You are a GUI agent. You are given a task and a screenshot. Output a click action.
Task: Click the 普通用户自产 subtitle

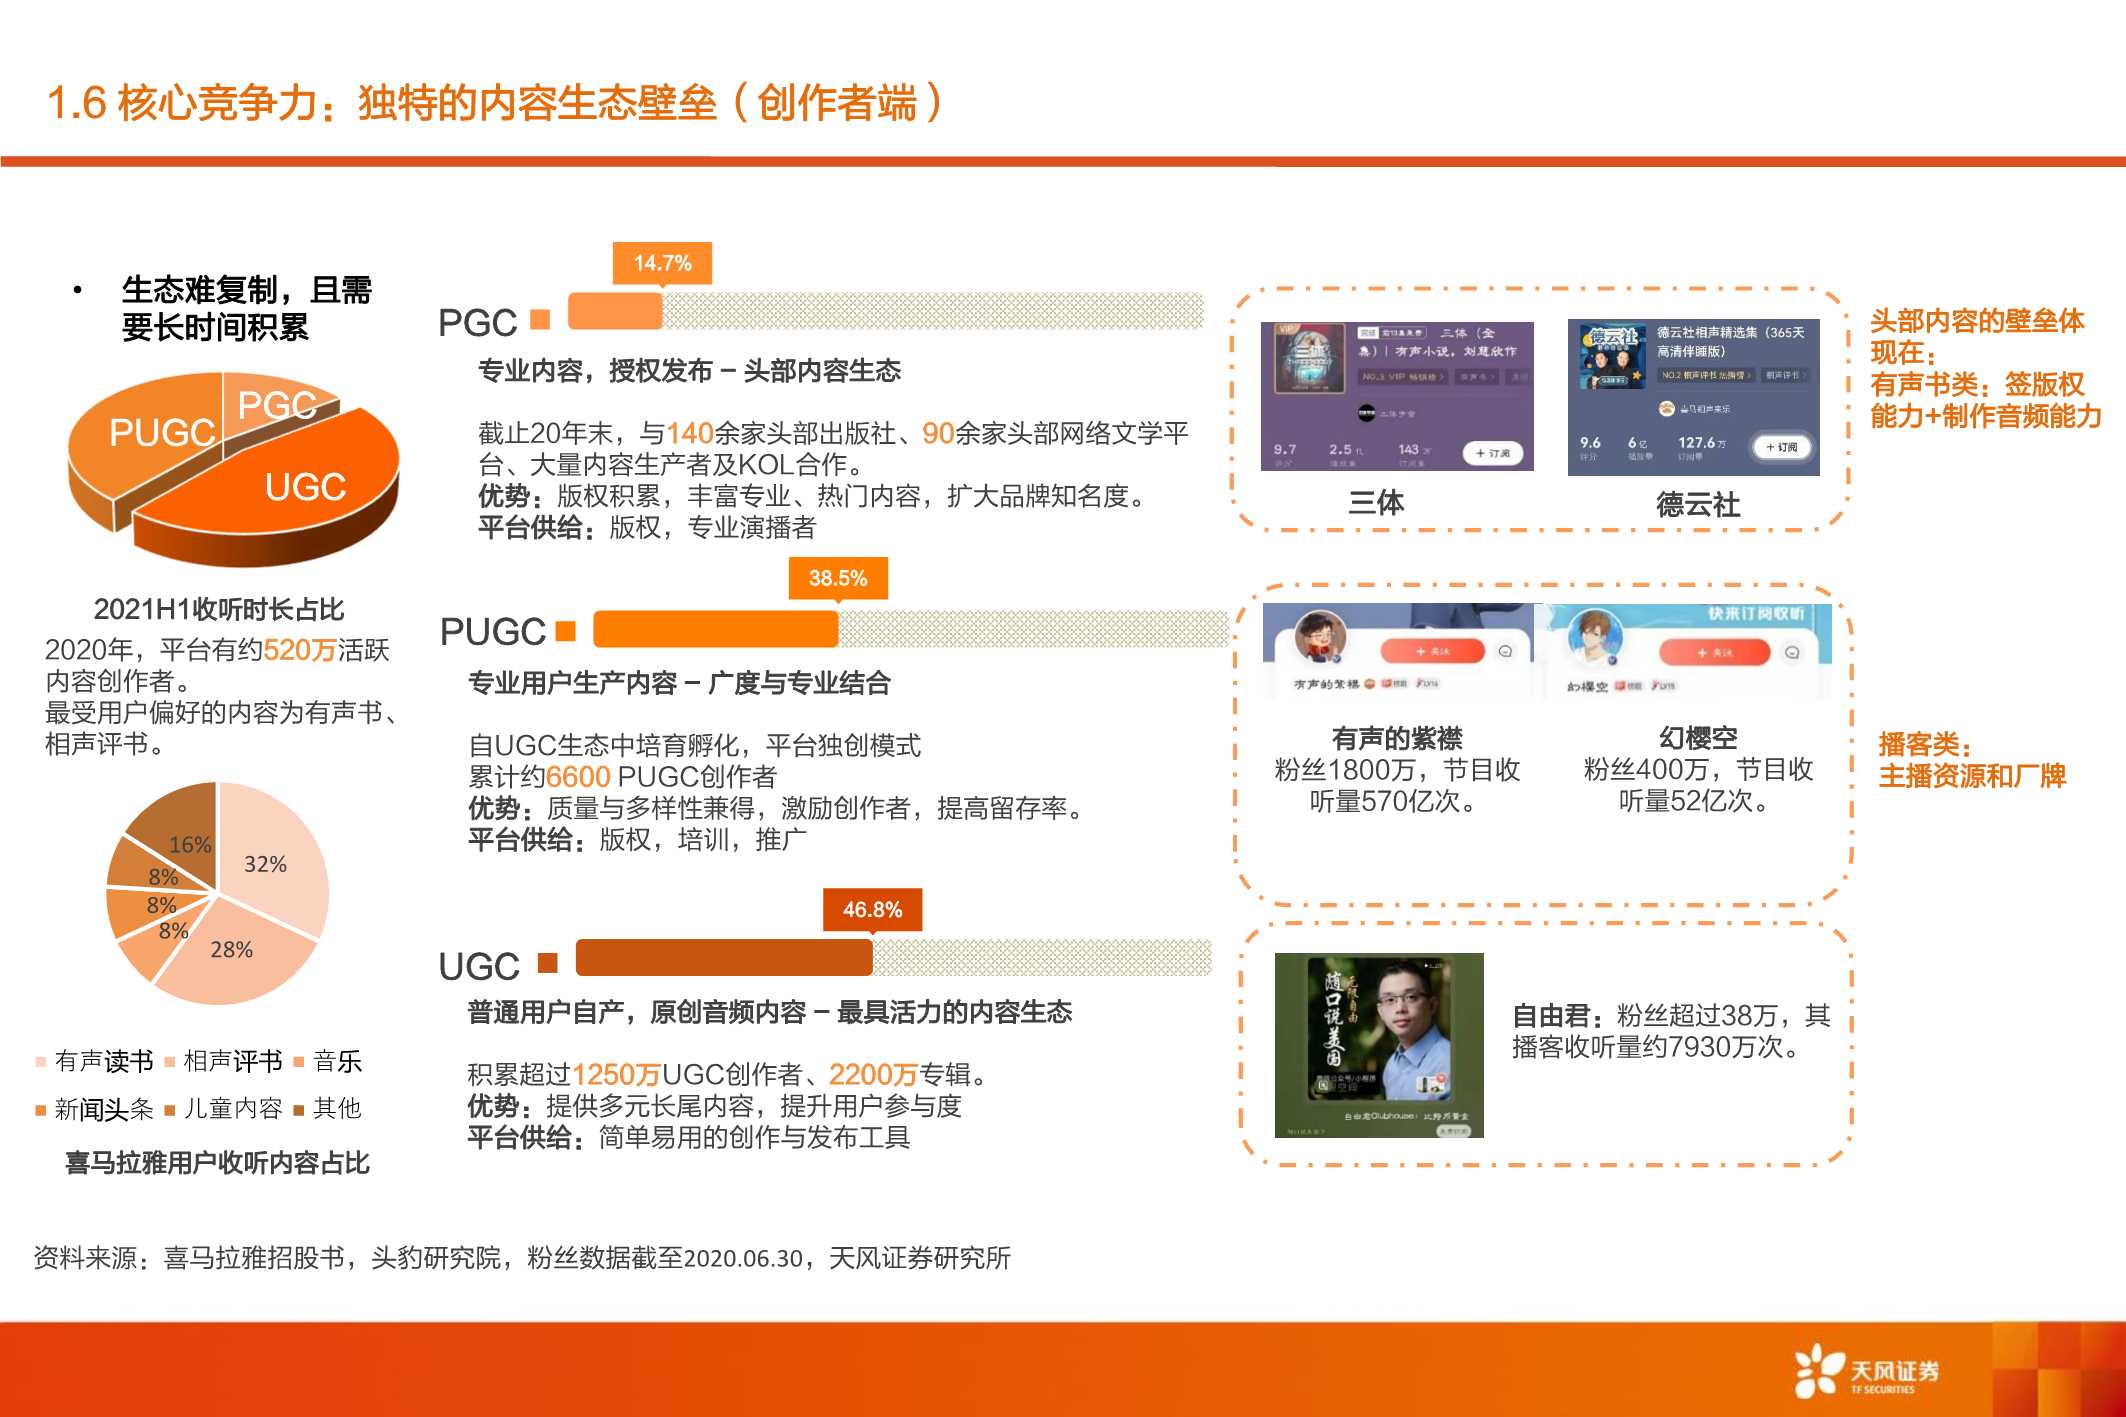pos(769,1012)
